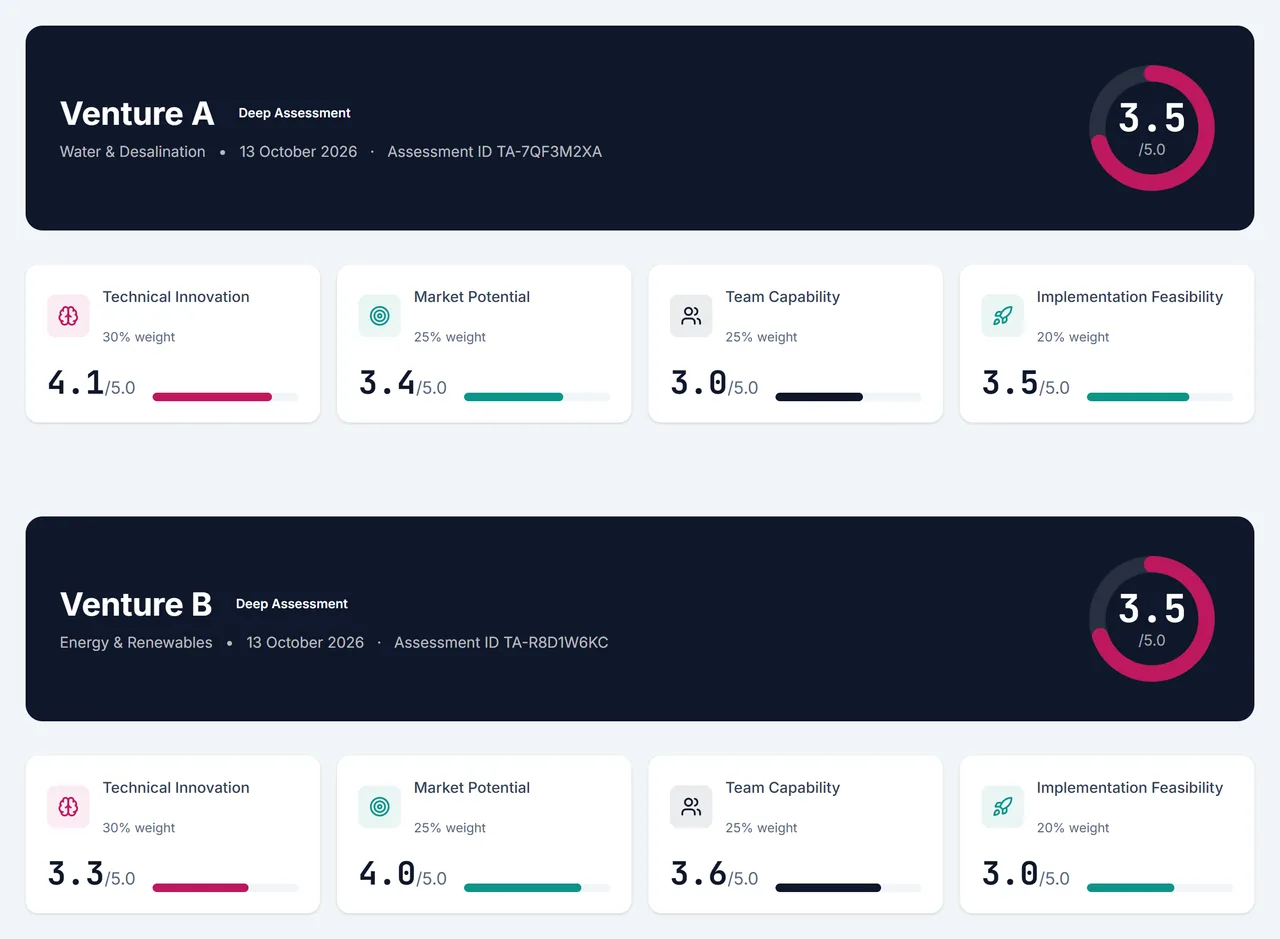Click Venture B's Deep Assessment badge
Viewport: 1280px width, 939px height.
pos(292,604)
